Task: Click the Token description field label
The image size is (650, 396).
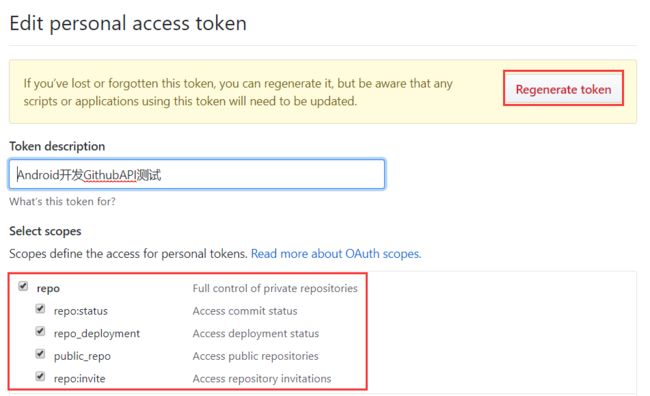Action: [57, 146]
